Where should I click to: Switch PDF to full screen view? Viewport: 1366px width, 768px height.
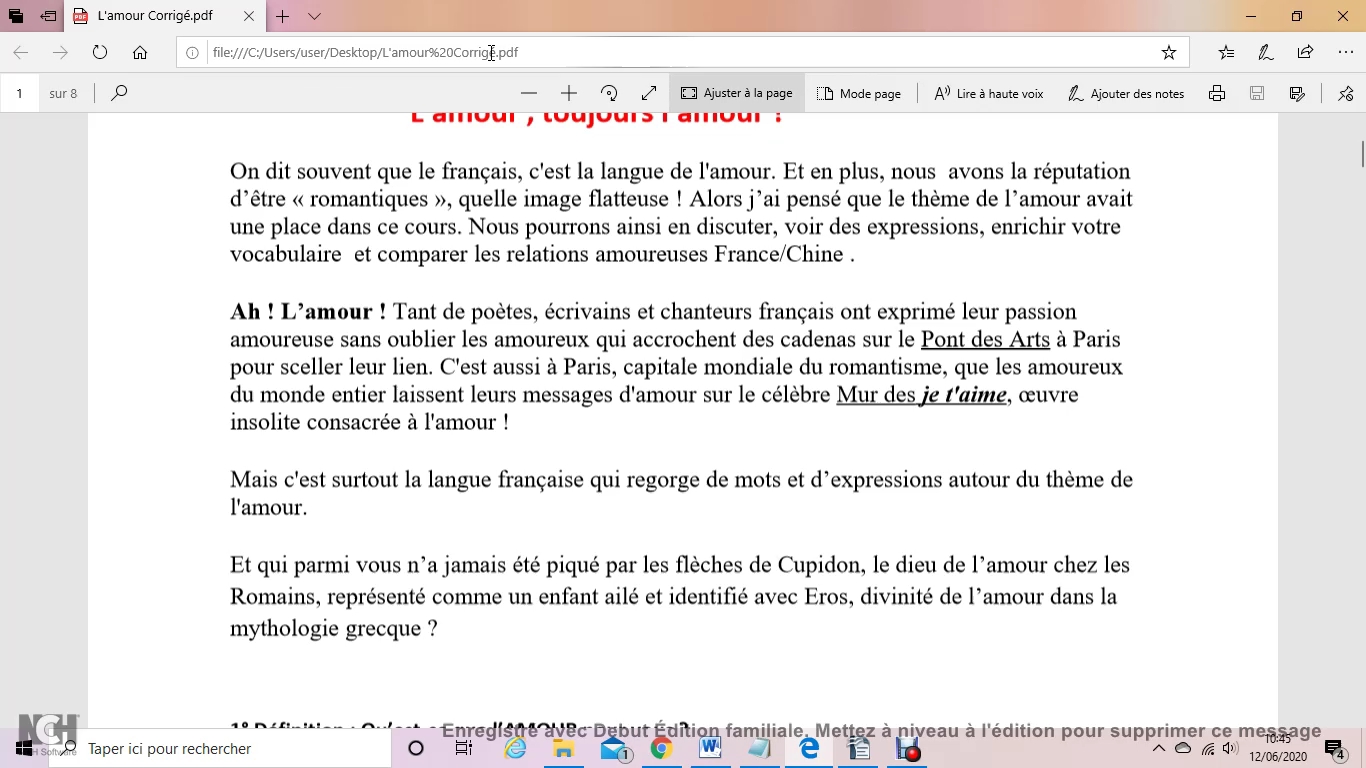click(649, 93)
